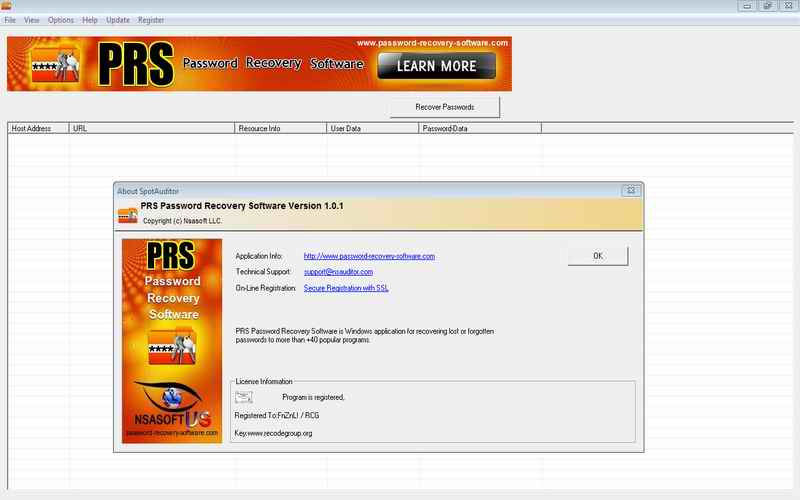The width and height of the screenshot is (800, 500).
Task: Click the app icon in the title bar
Action: click(x=6, y=6)
